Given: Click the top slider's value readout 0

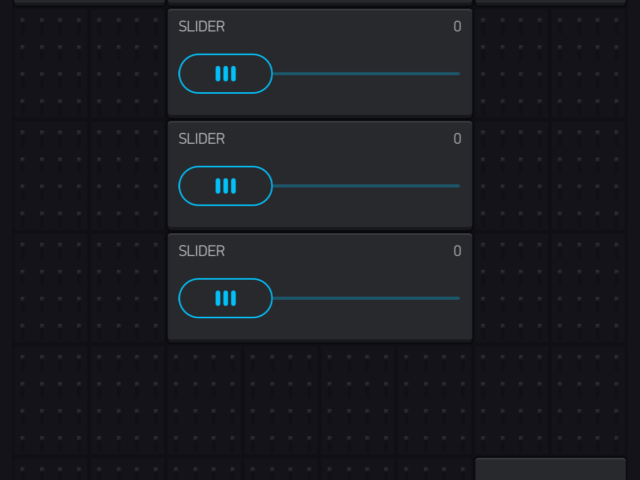Looking at the screenshot, I should (457, 27).
